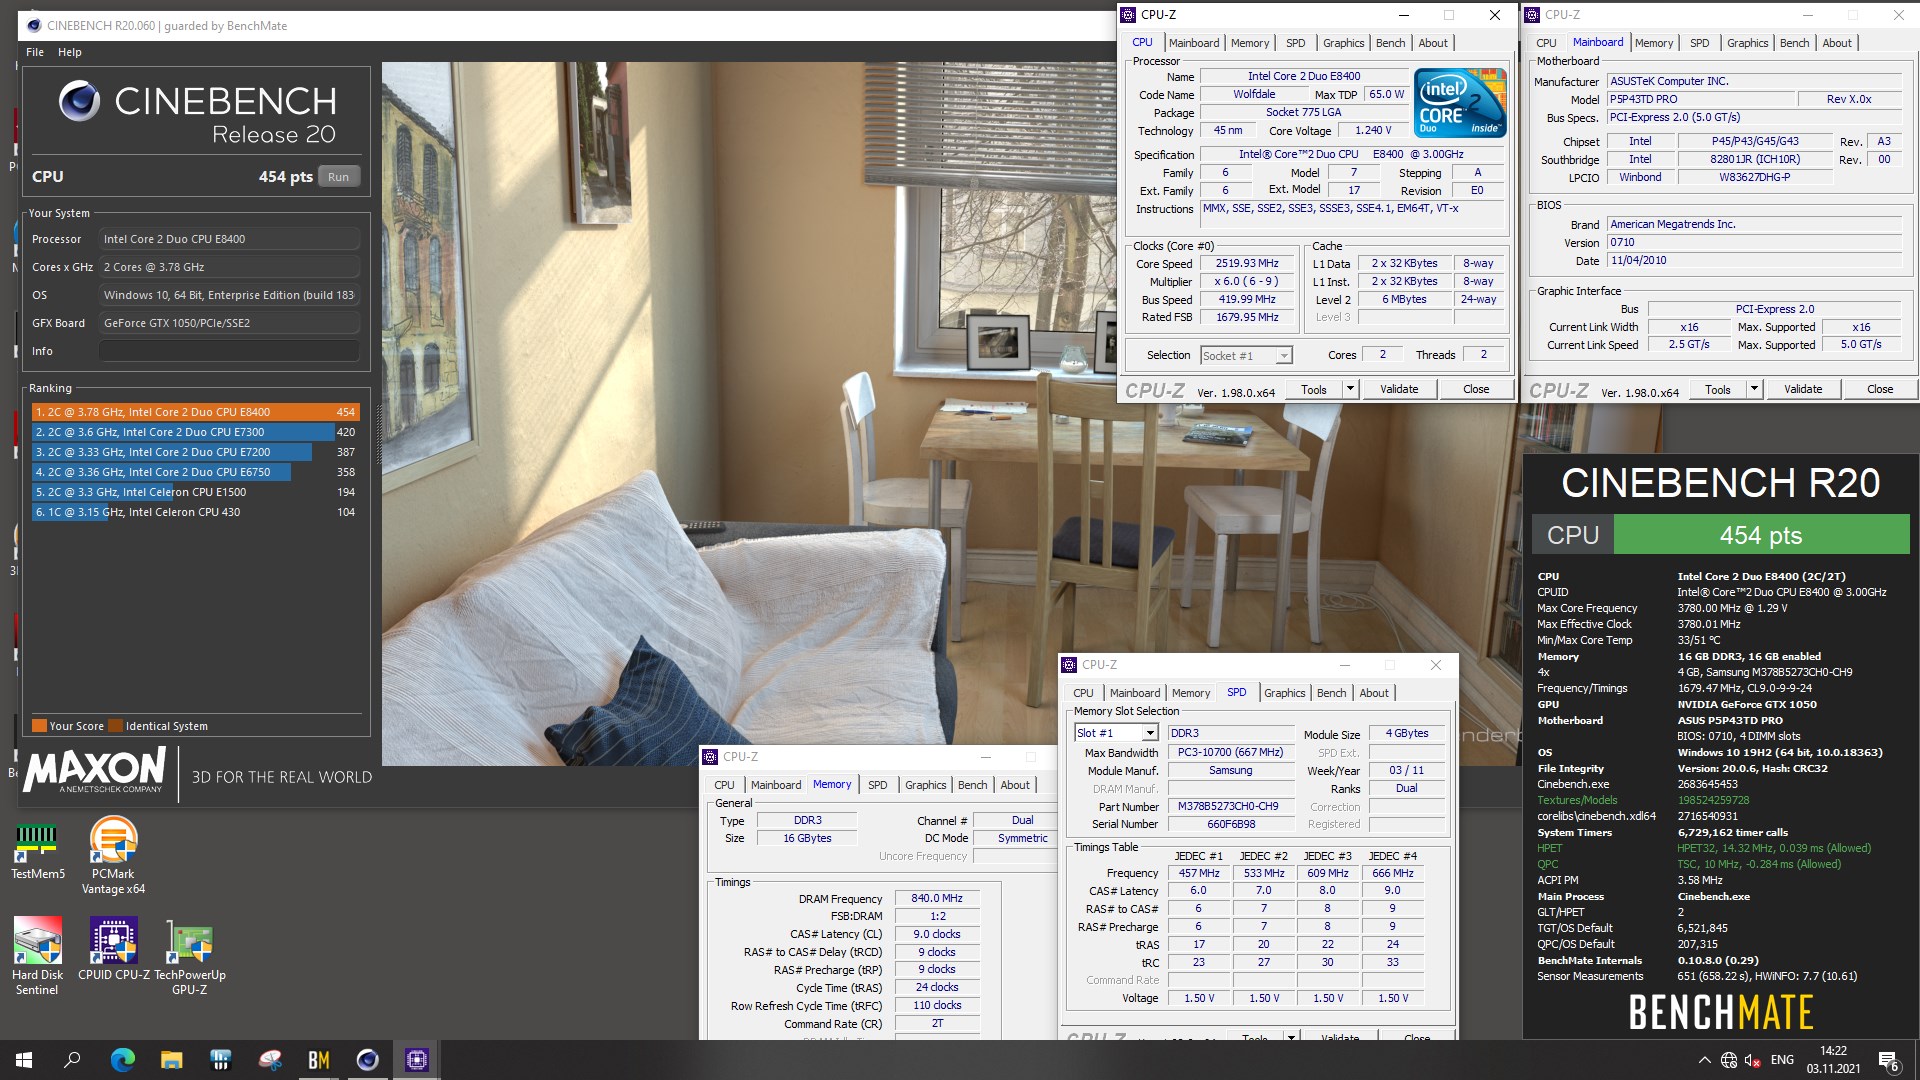The width and height of the screenshot is (1920, 1080).
Task: Select SPD tab in CPU-Z Memory window
Action: click(x=877, y=785)
